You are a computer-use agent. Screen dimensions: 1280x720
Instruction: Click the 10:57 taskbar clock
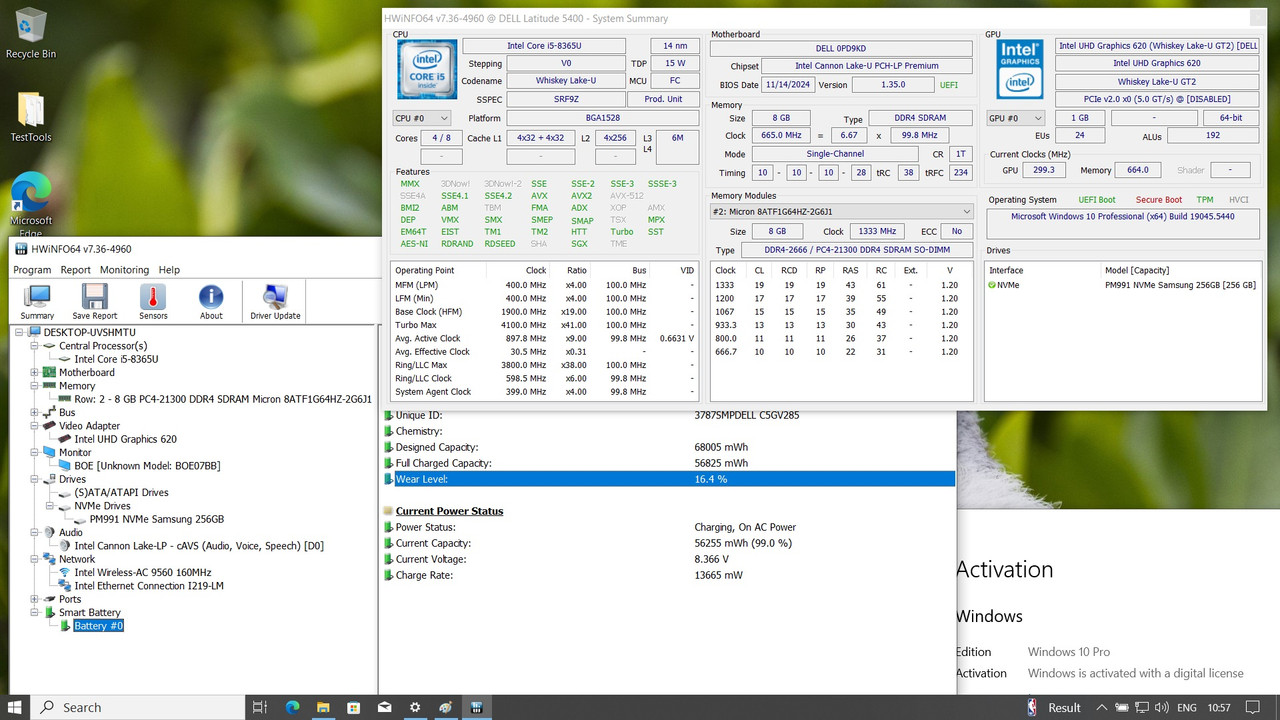click(x=1219, y=707)
